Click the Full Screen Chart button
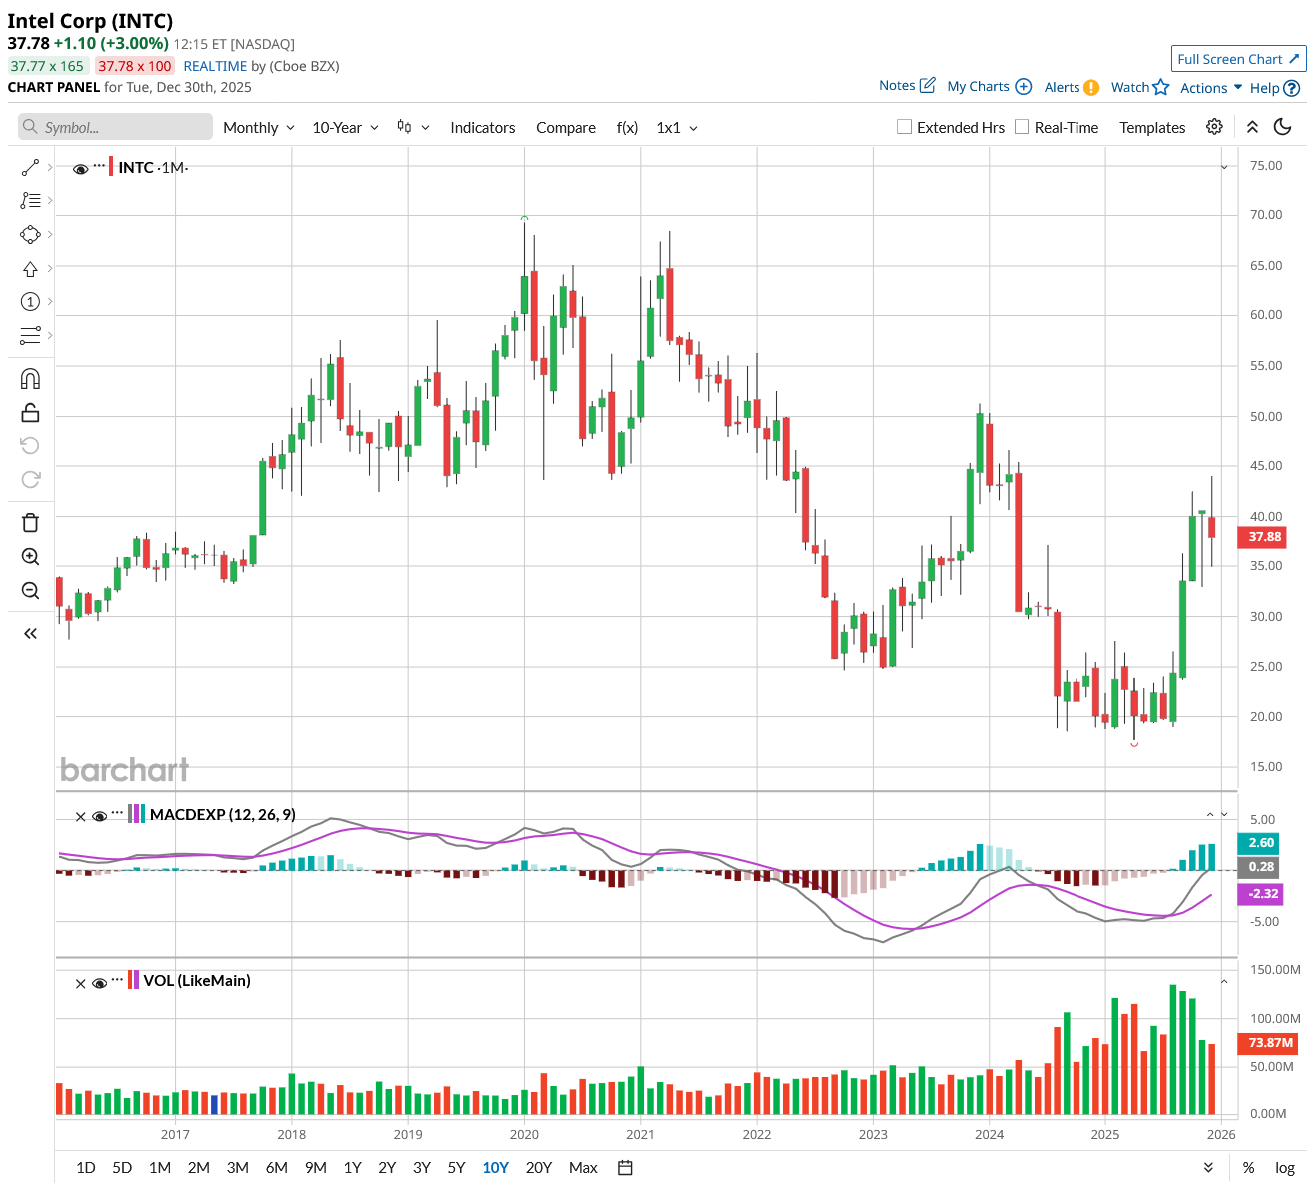 [1239, 59]
